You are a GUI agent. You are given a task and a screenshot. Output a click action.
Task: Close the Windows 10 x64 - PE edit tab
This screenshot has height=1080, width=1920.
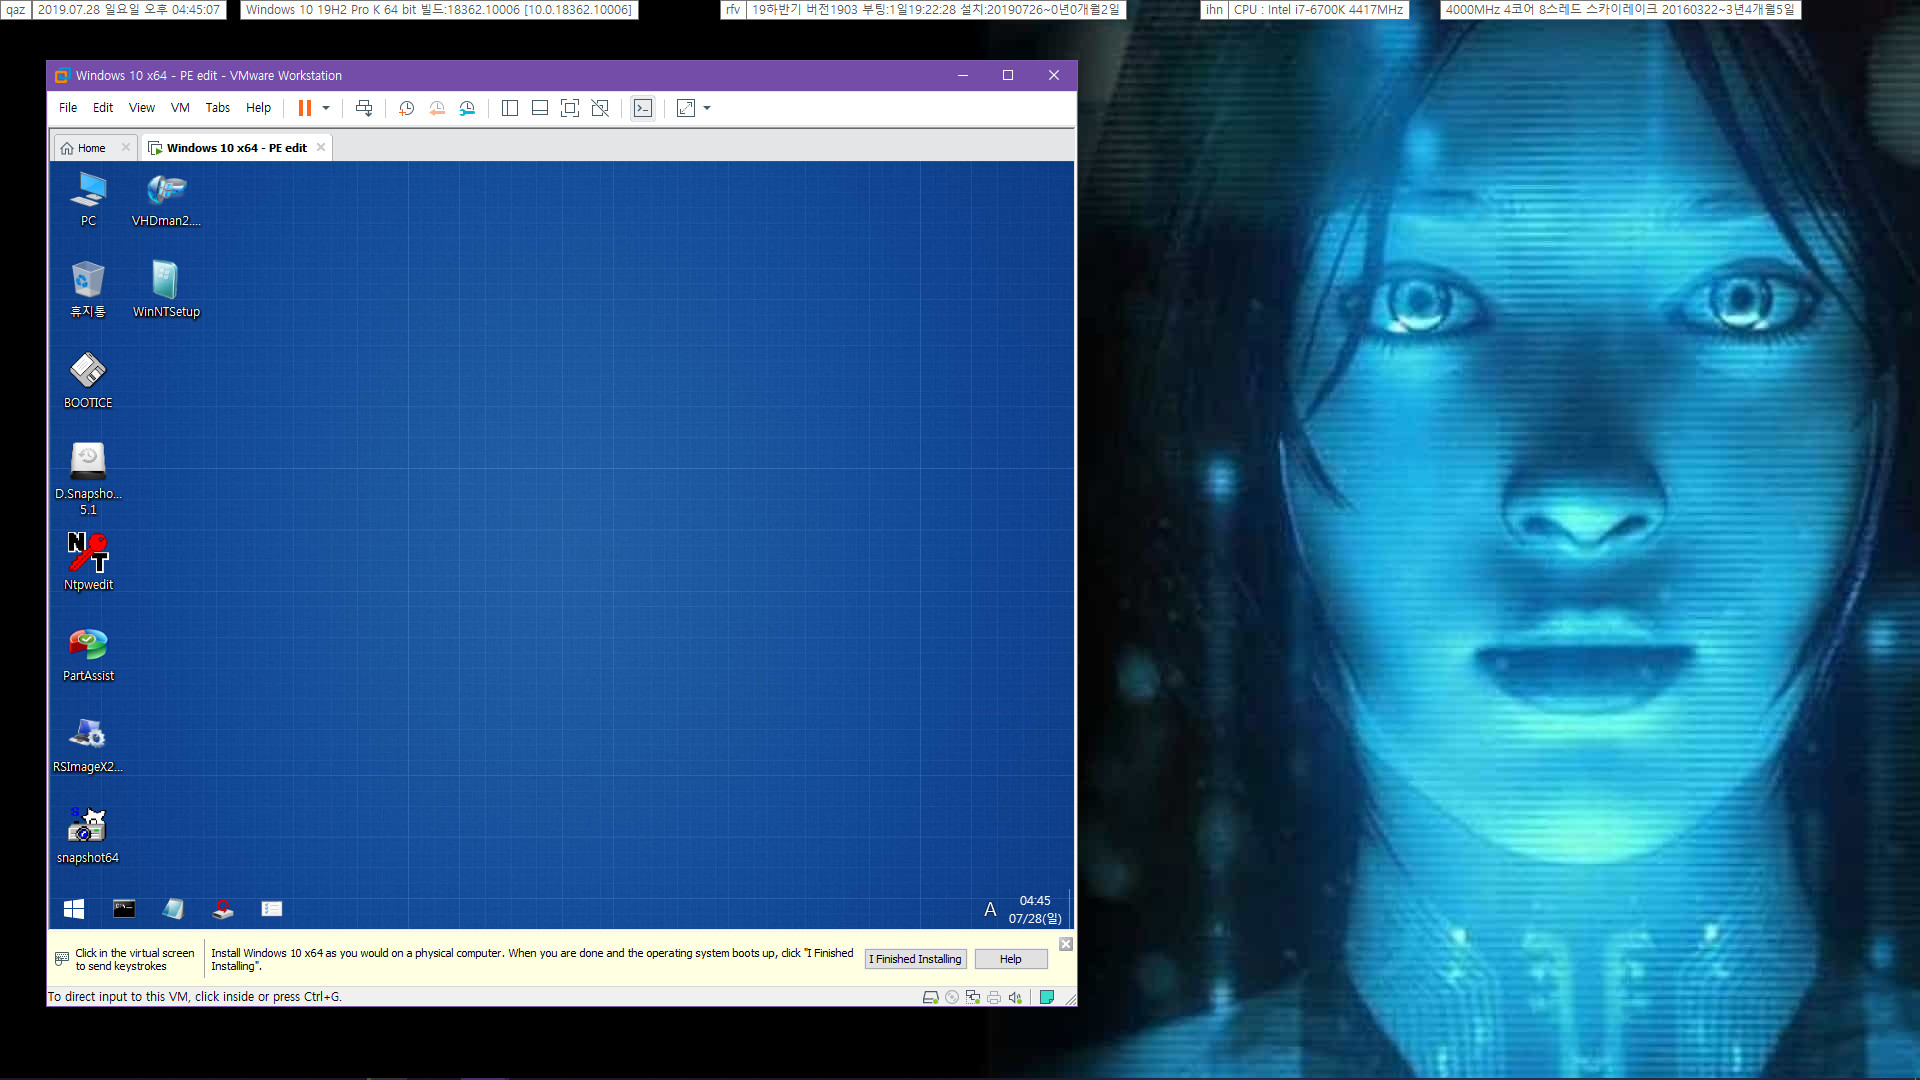point(321,147)
